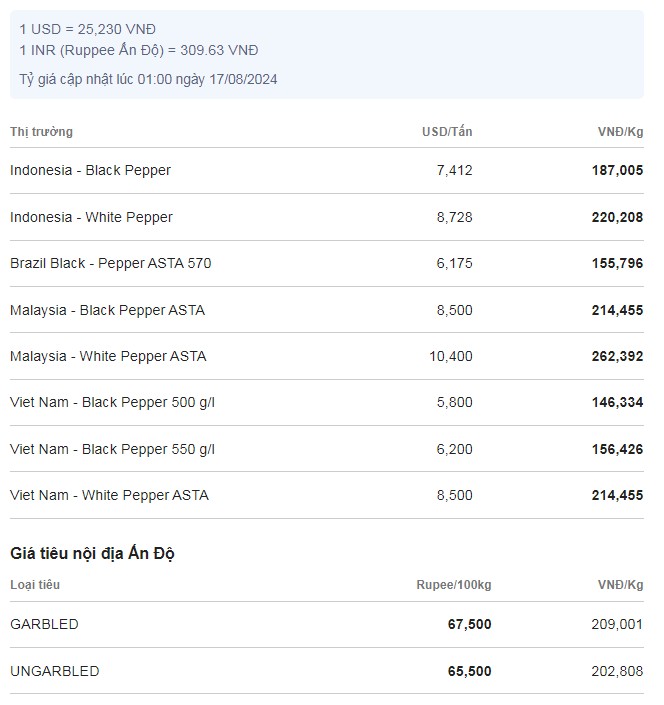This screenshot has height=705, width=664.
Task: Select Malaysia - White Pepper ASTA row label
Action: click(x=108, y=356)
